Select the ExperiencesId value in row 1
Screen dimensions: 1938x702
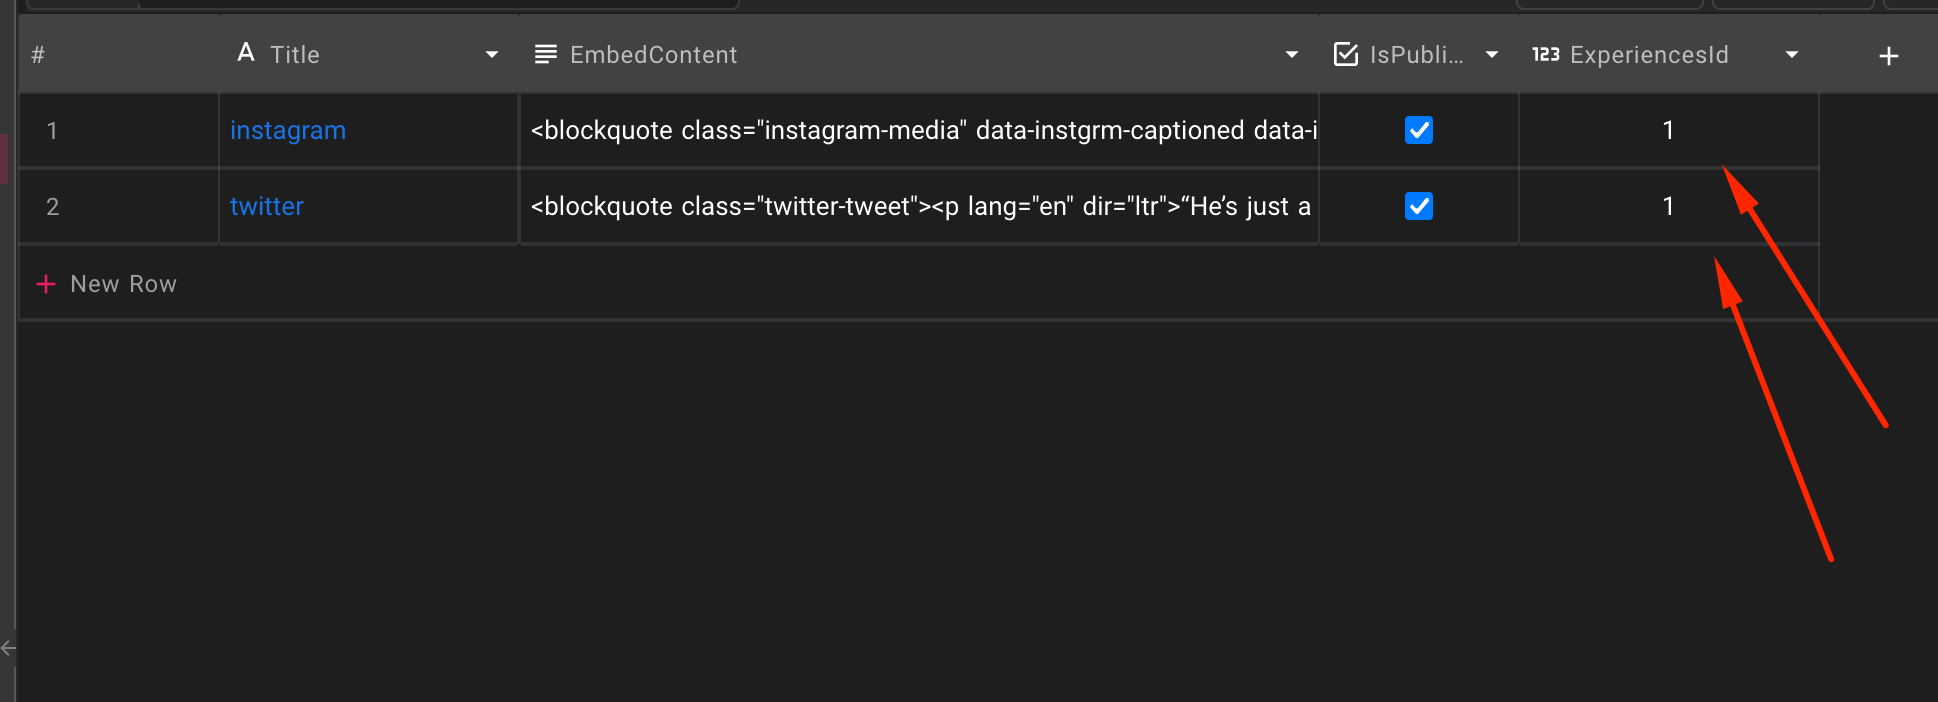tap(1668, 130)
